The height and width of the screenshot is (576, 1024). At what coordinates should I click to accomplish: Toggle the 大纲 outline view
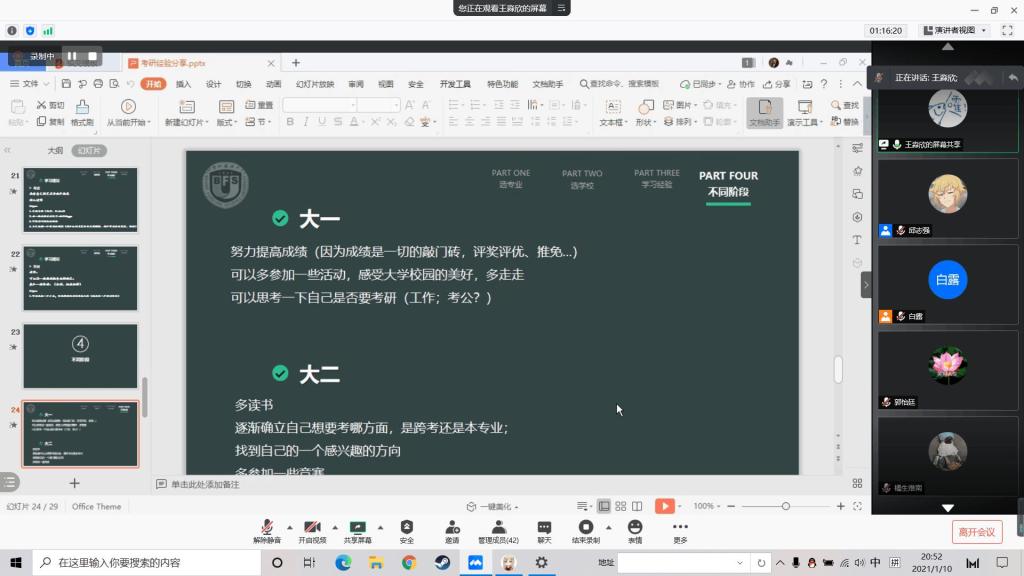55,151
